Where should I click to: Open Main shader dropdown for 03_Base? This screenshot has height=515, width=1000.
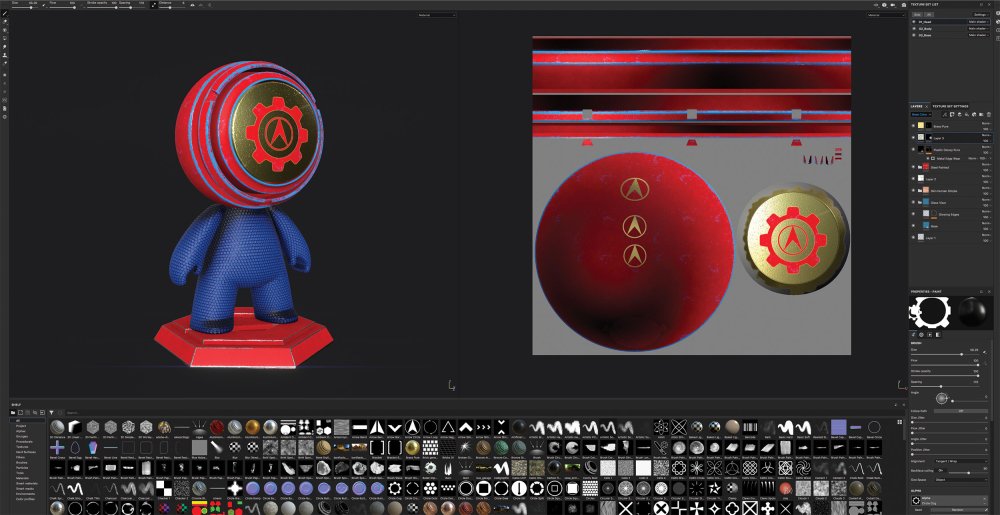tap(979, 35)
